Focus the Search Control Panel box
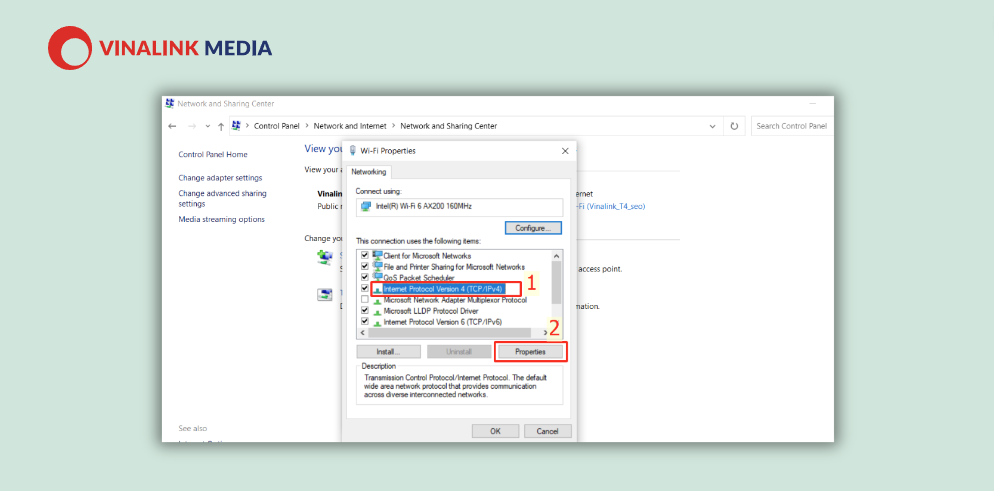The height and width of the screenshot is (491, 994). (792, 126)
